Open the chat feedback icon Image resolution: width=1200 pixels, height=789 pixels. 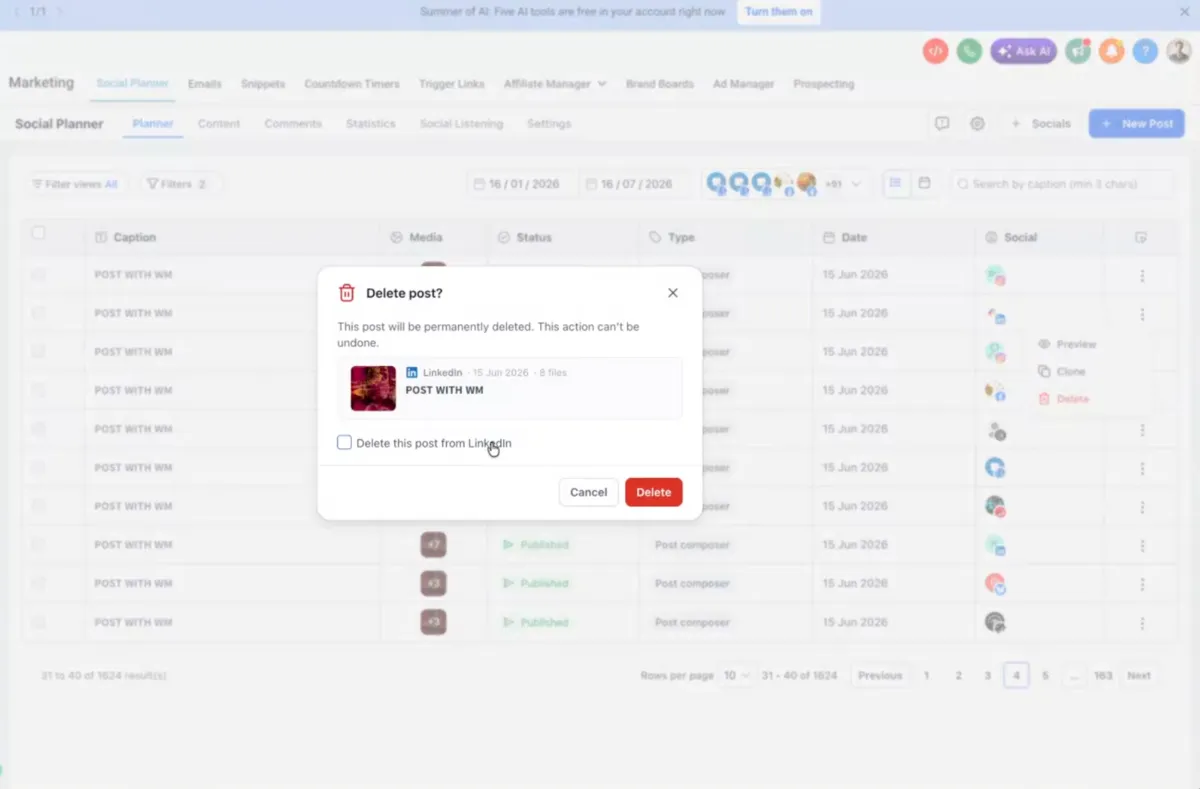pos(942,124)
